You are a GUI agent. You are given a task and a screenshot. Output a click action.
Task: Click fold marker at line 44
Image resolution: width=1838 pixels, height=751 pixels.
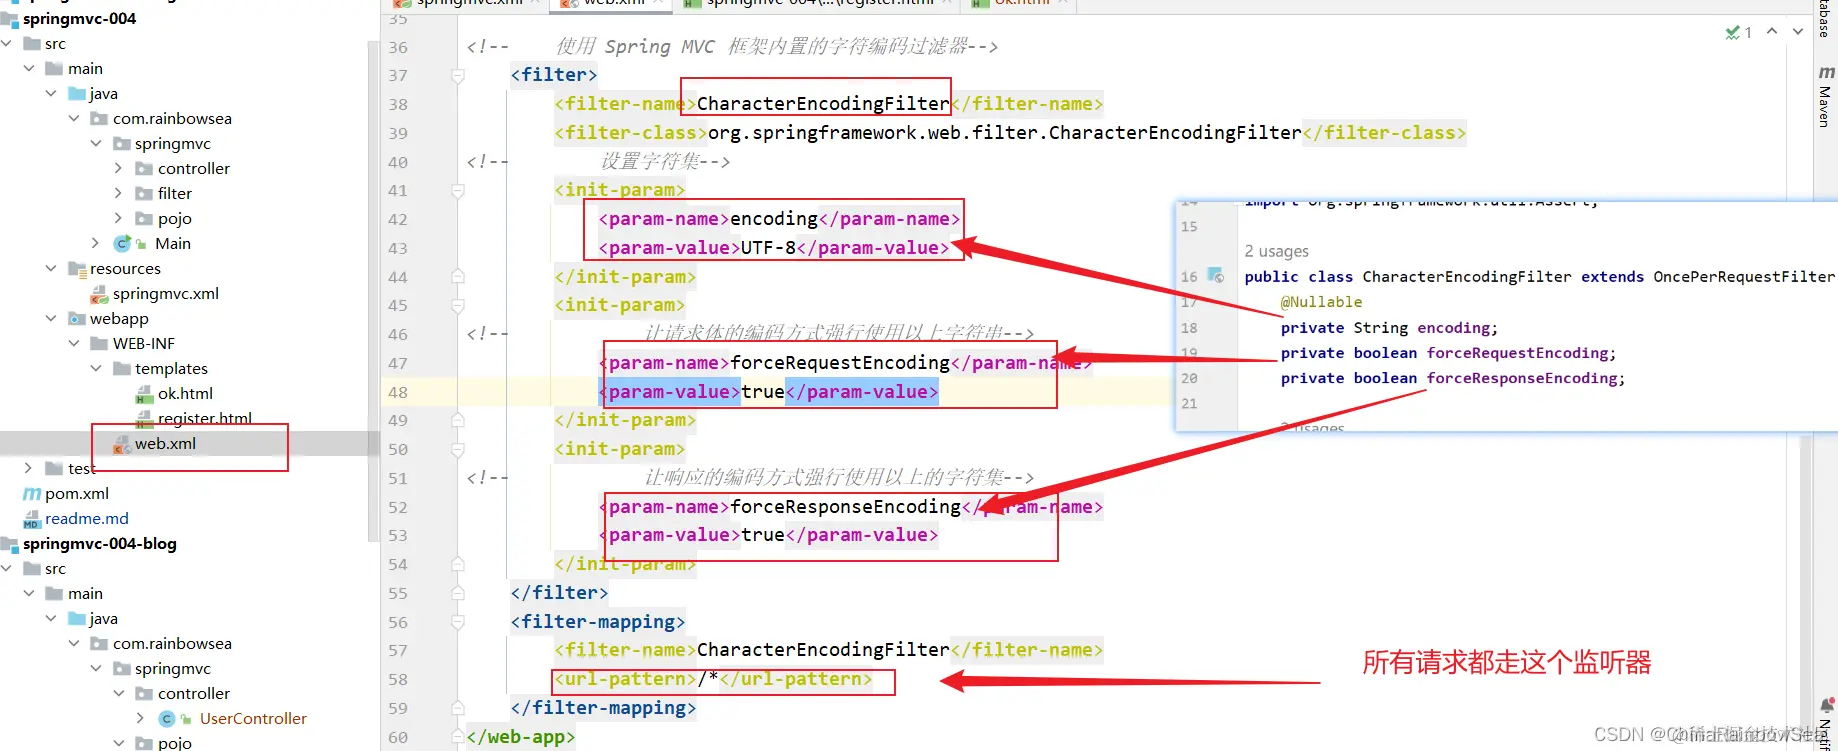click(x=457, y=277)
